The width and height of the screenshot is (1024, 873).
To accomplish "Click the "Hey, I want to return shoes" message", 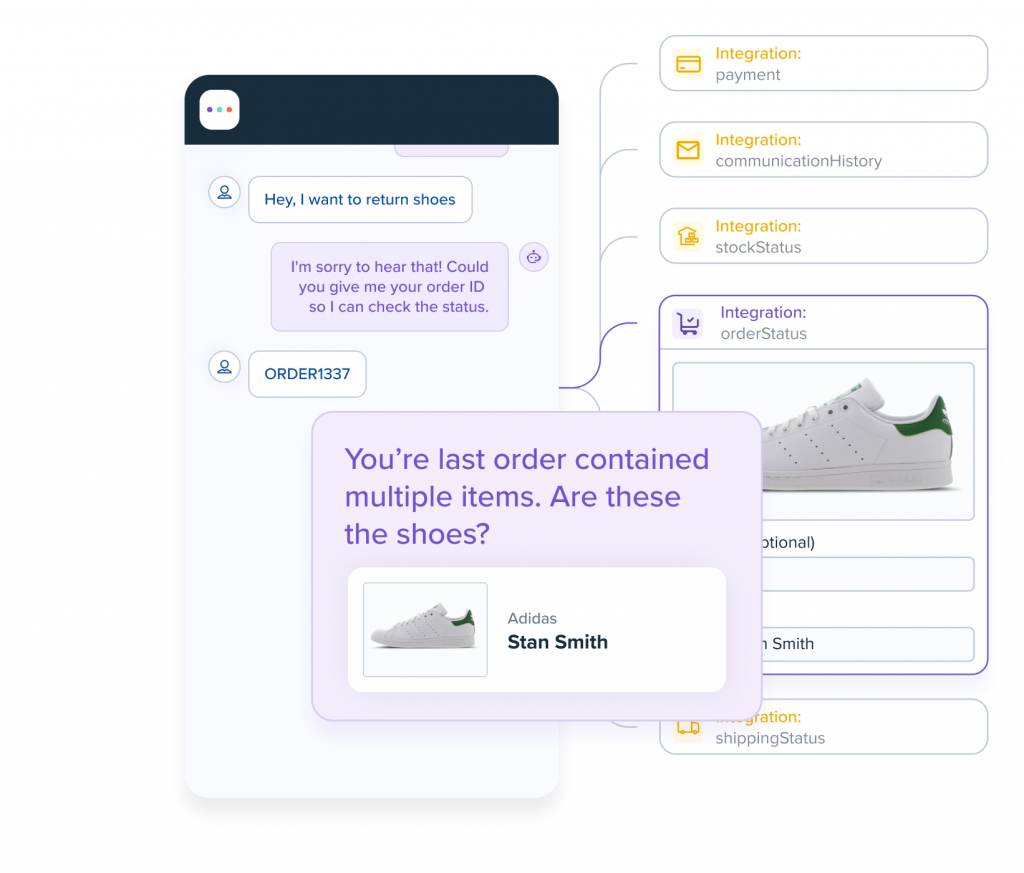I will pos(360,200).
